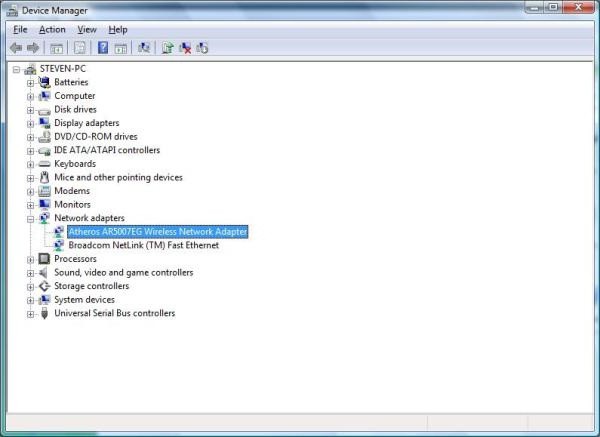Viewport: 600px width, 437px height.
Task: Select Atheros AR5007EG Wireless Network Adapter
Action: point(157,231)
